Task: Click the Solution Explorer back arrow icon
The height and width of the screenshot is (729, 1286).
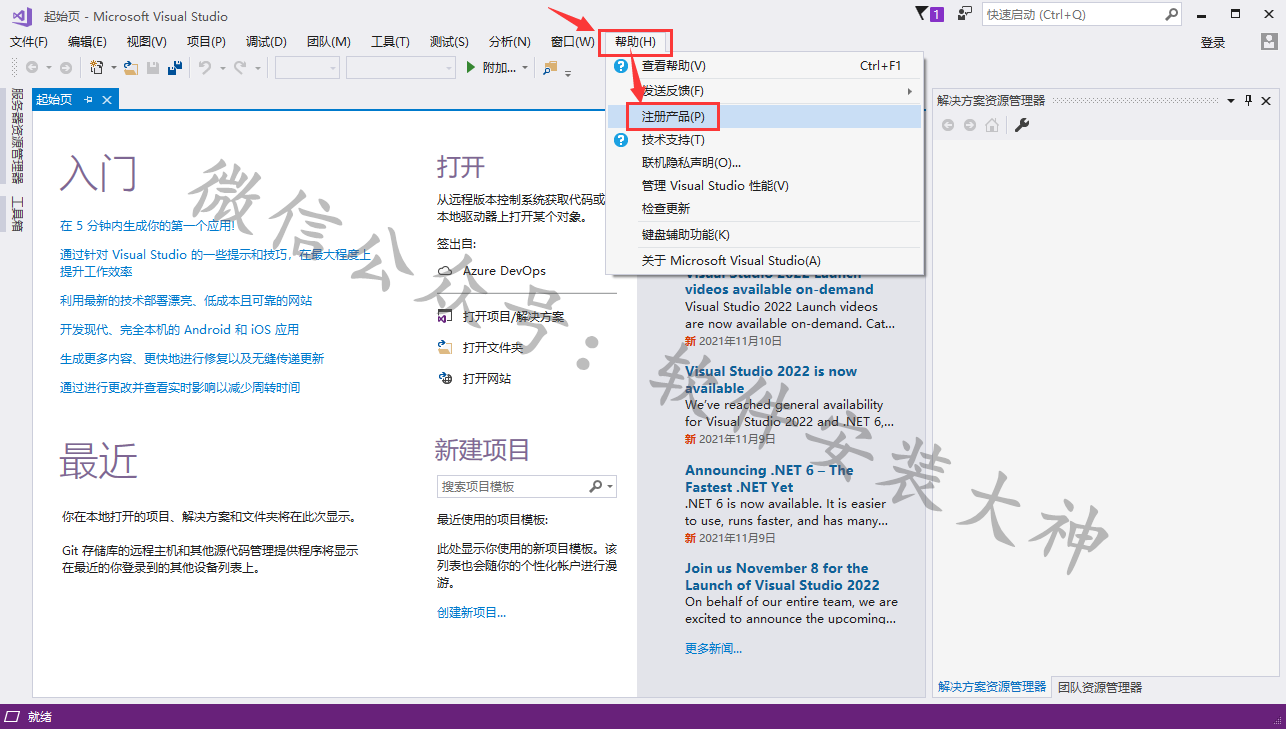Action: click(x=948, y=125)
